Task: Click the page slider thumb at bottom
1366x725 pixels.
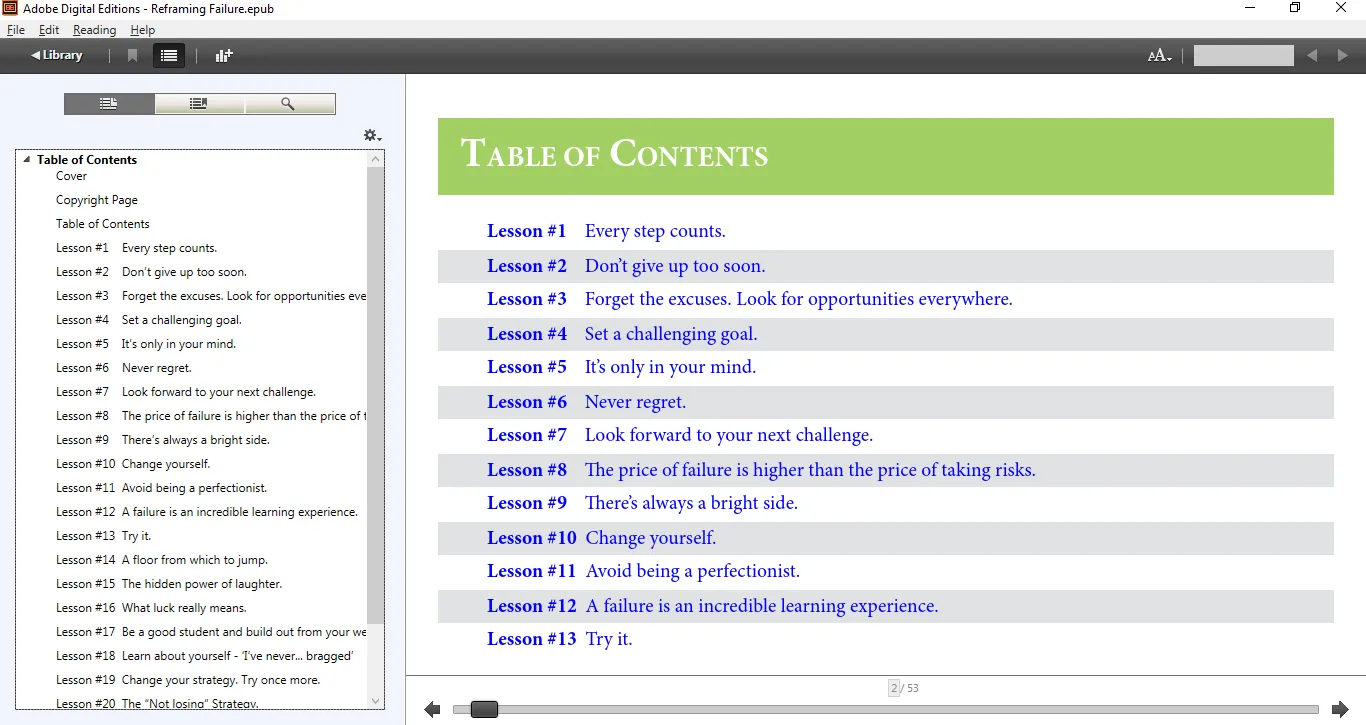Action: (484, 709)
